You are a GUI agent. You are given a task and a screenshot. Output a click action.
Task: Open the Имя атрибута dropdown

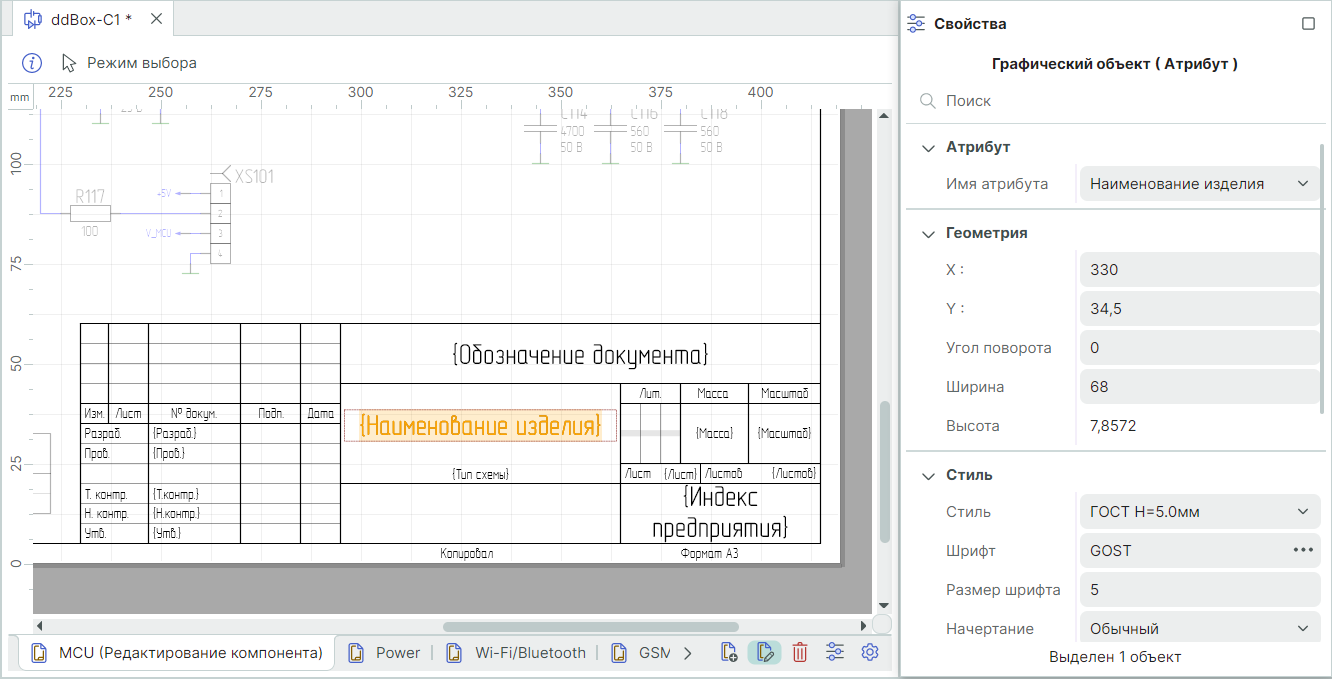[x=1199, y=184]
